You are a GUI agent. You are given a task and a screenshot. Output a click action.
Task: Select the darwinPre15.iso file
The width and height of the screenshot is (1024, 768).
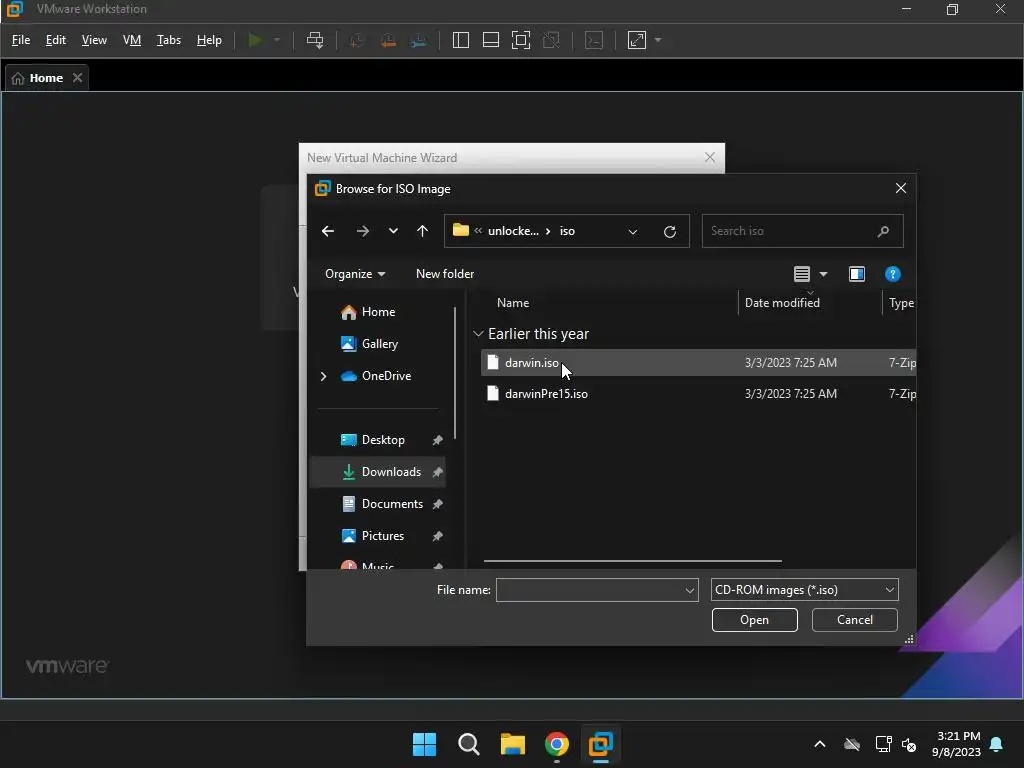(x=698, y=394)
